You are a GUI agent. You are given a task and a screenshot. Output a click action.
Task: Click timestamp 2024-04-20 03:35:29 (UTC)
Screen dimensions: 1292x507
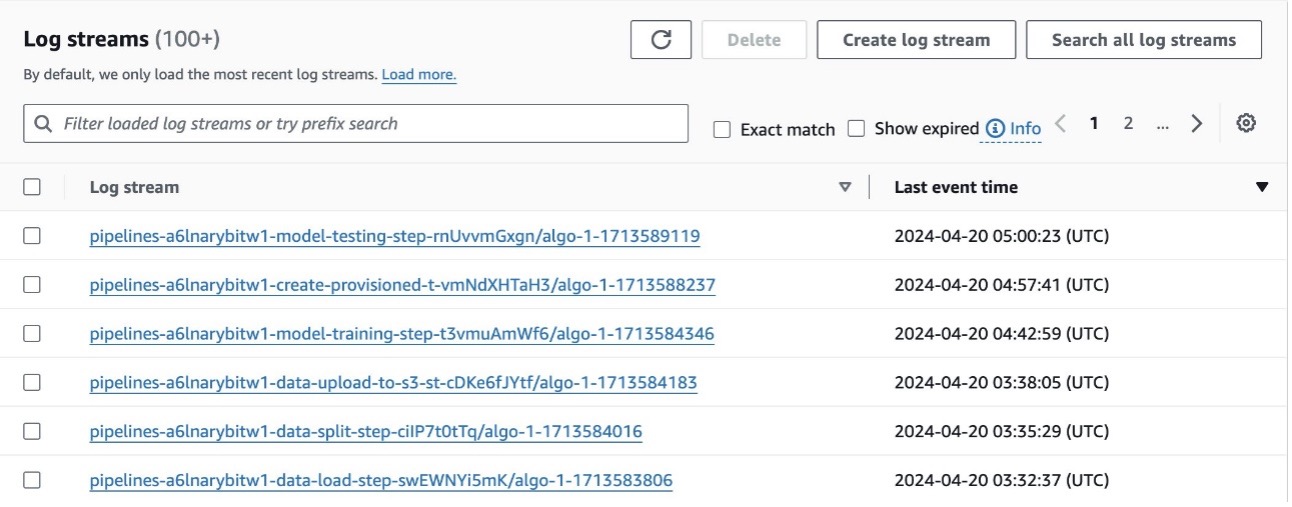click(1001, 432)
